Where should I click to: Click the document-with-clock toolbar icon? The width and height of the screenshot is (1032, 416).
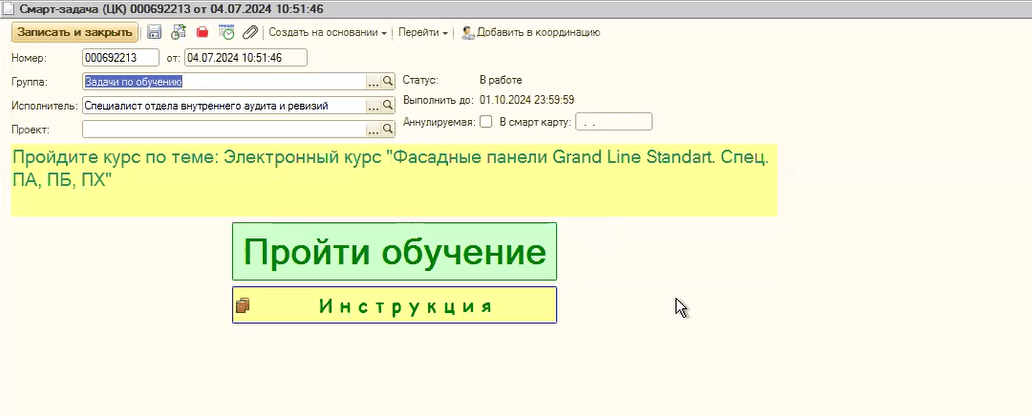click(x=178, y=32)
